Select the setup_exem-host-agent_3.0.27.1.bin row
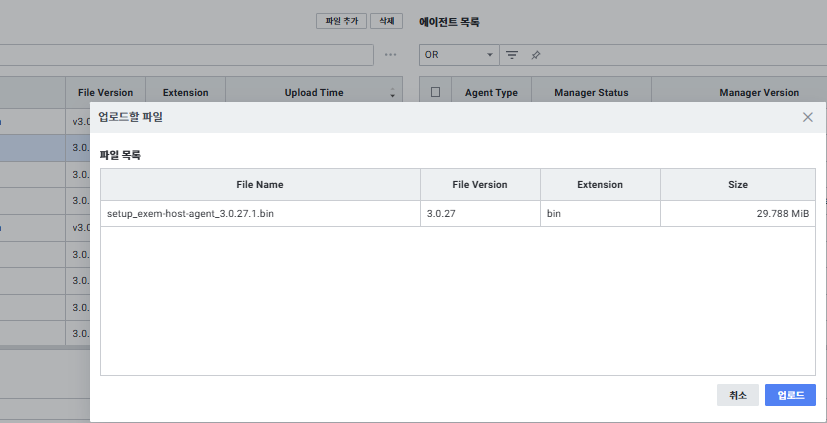827x423 pixels. click(260, 213)
